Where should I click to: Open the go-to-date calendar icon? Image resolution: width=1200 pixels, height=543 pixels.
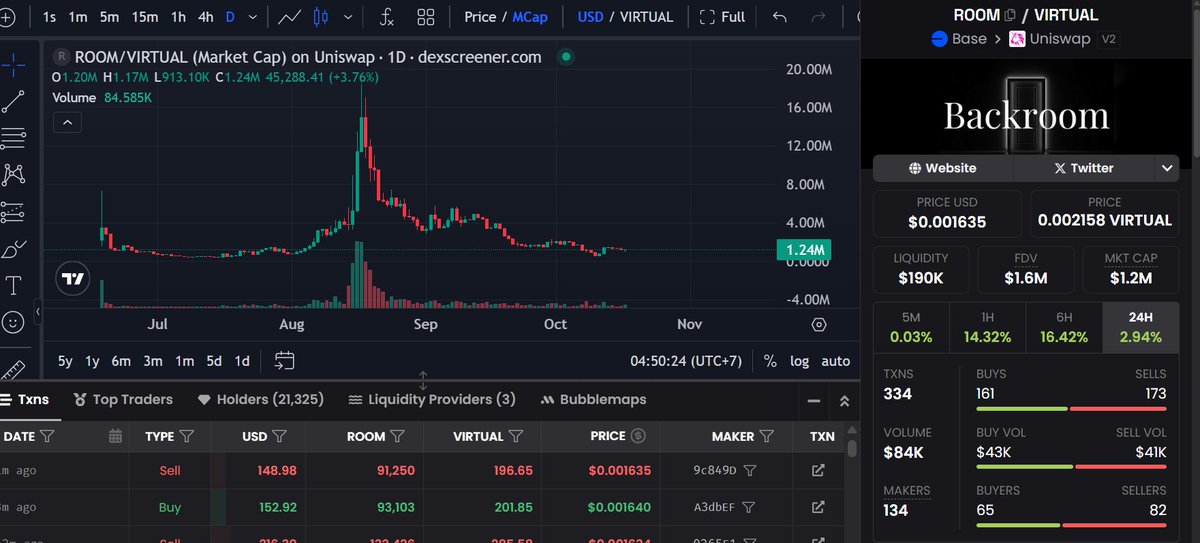tap(284, 360)
